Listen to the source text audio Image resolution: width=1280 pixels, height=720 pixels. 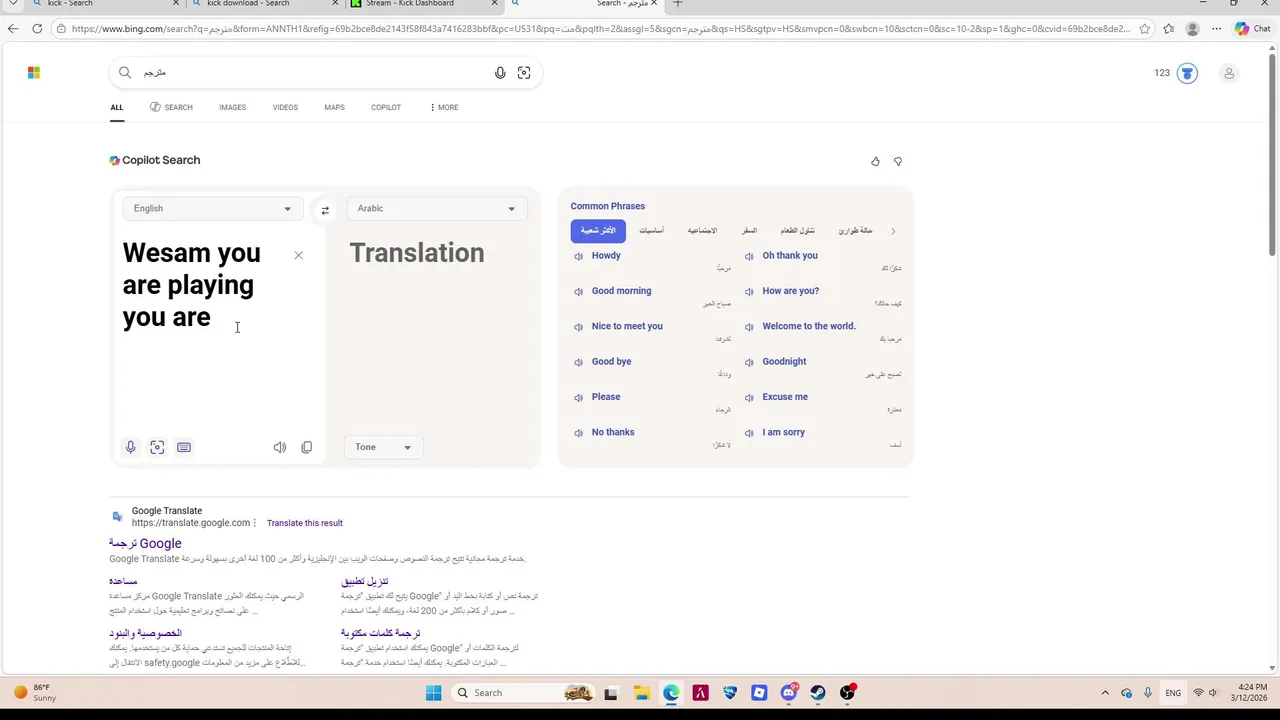click(280, 447)
